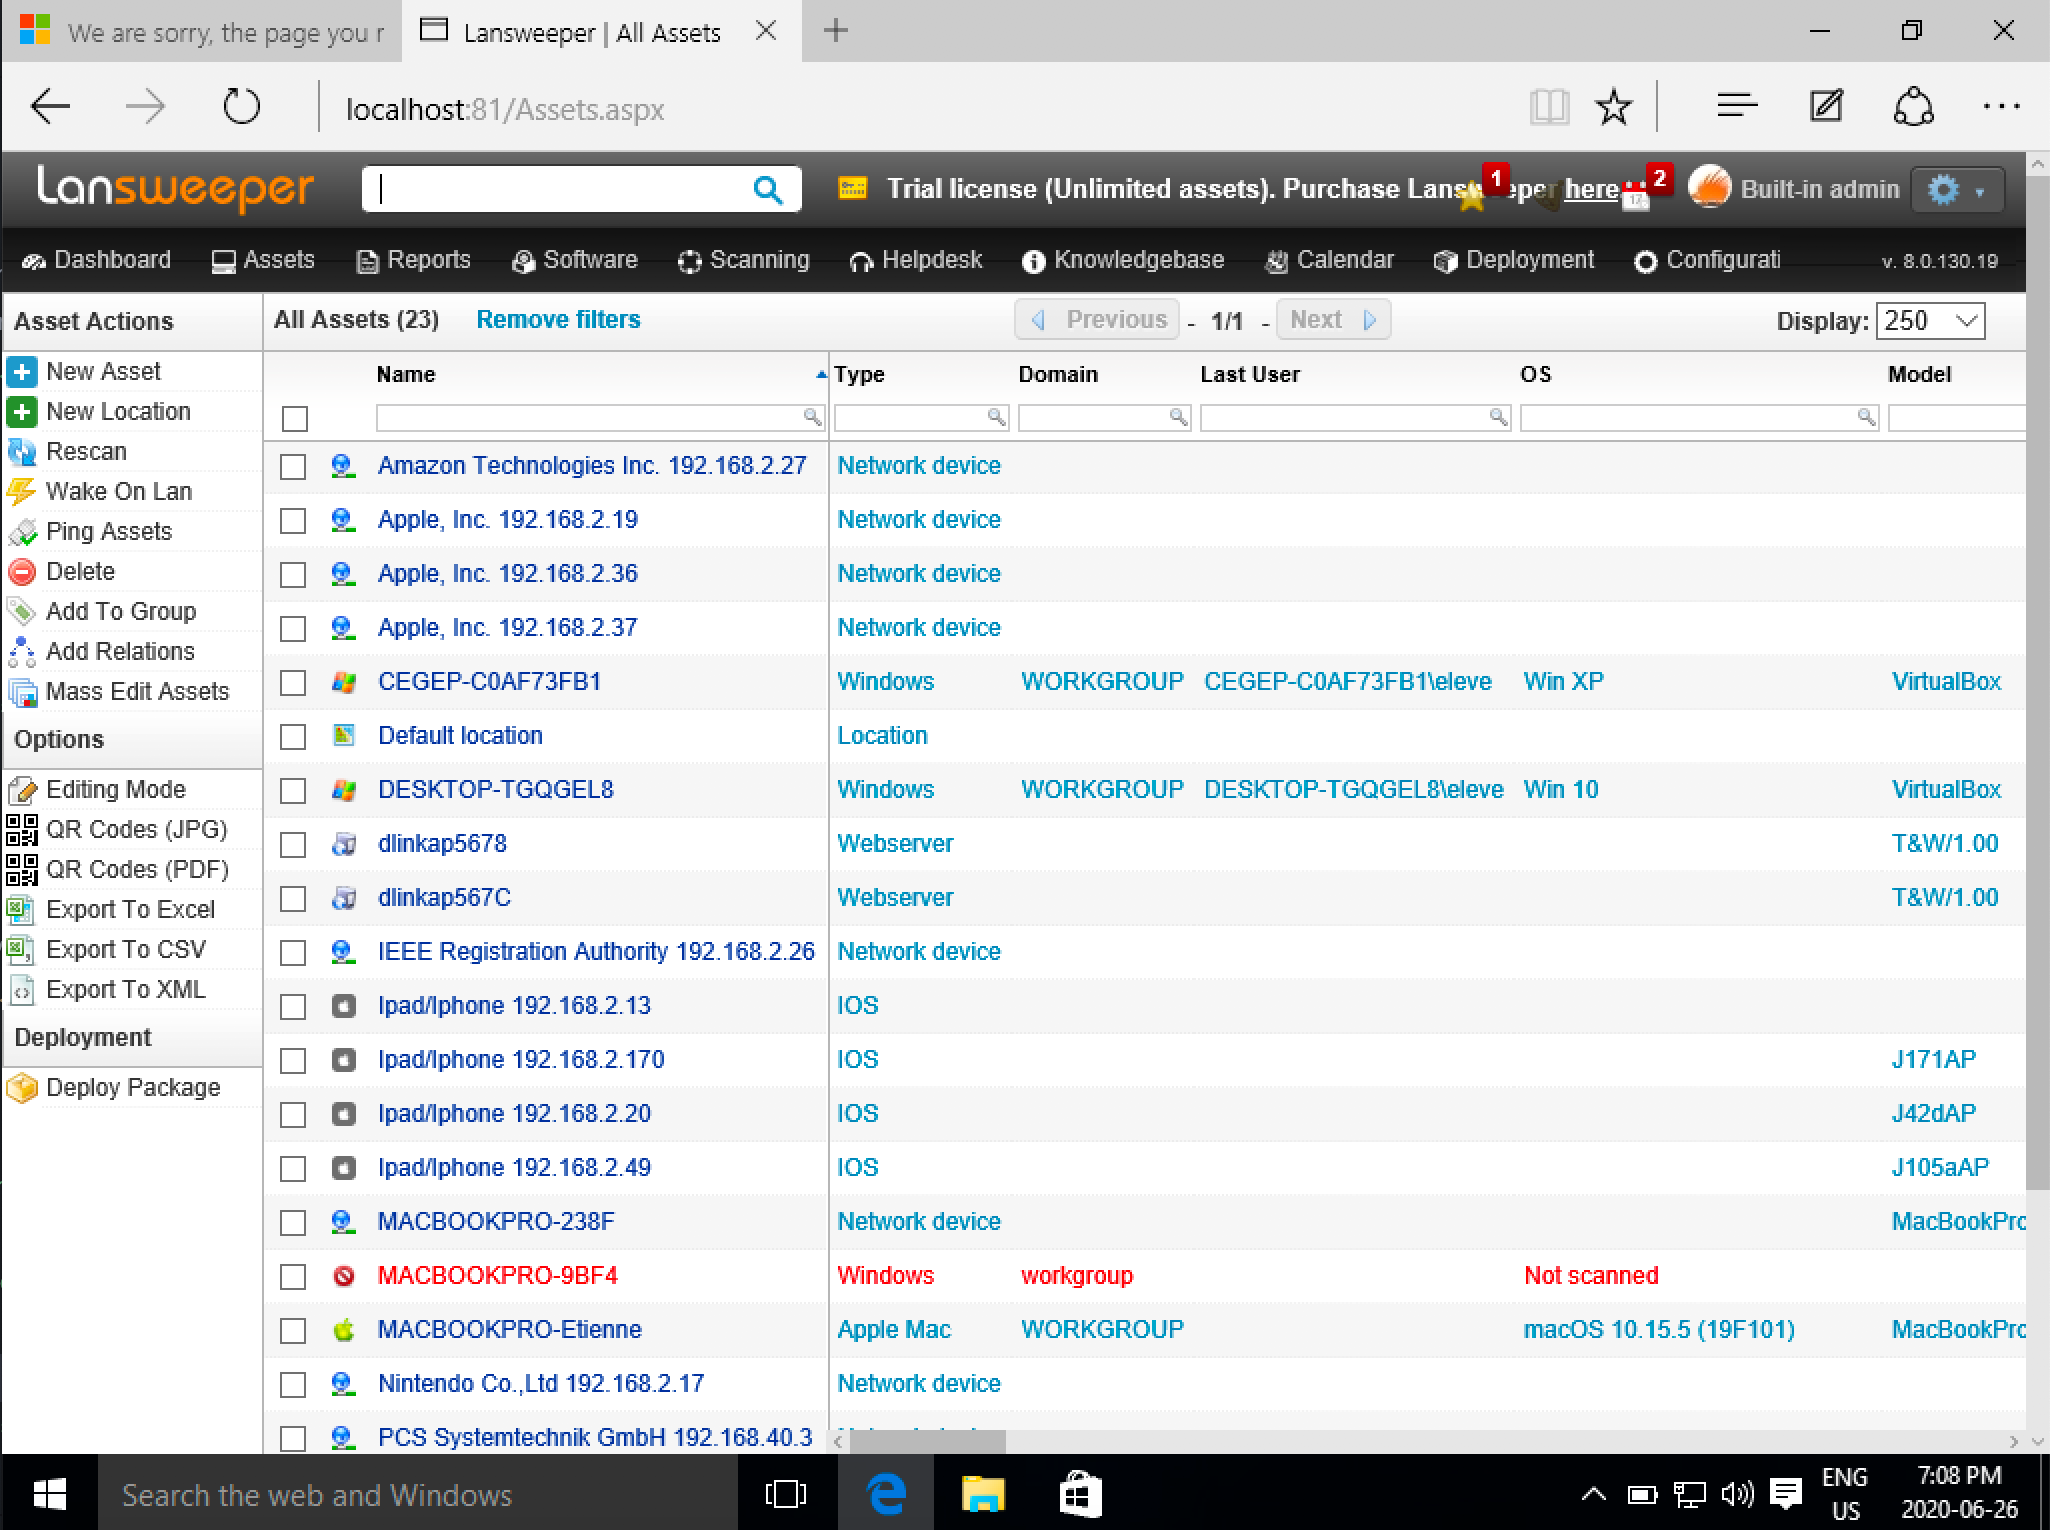Click the green New Location icon
2050x1530 pixels.
[x=22, y=412]
